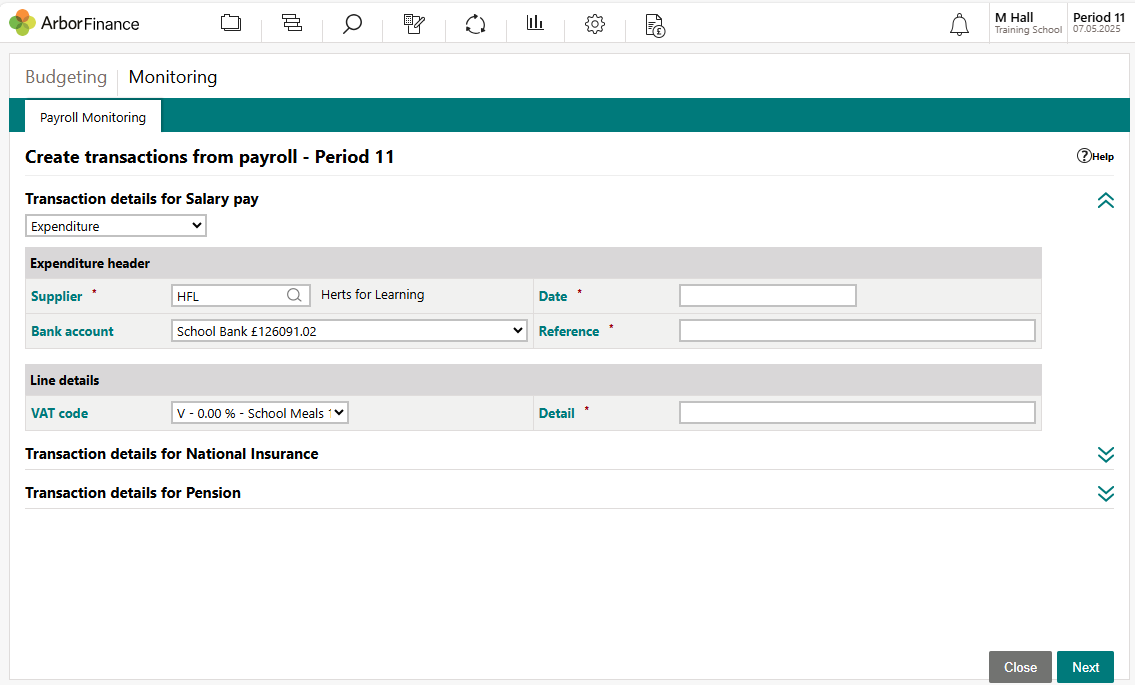Click the circular arrows cycle icon
The height and width of the screenshot is (685, 1135).
(475, 24)
